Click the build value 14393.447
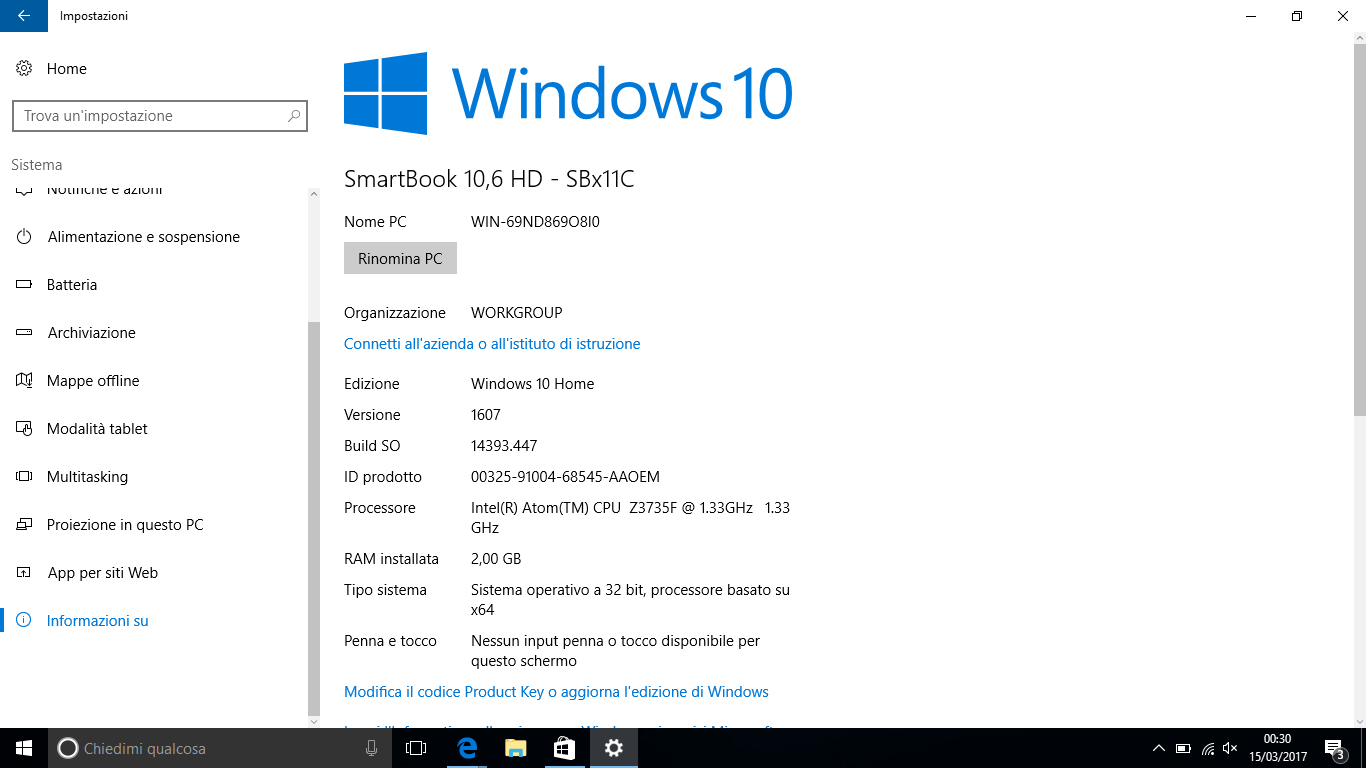The width and height of the screenshot is (1366, 768). click(x=504, y=446)
